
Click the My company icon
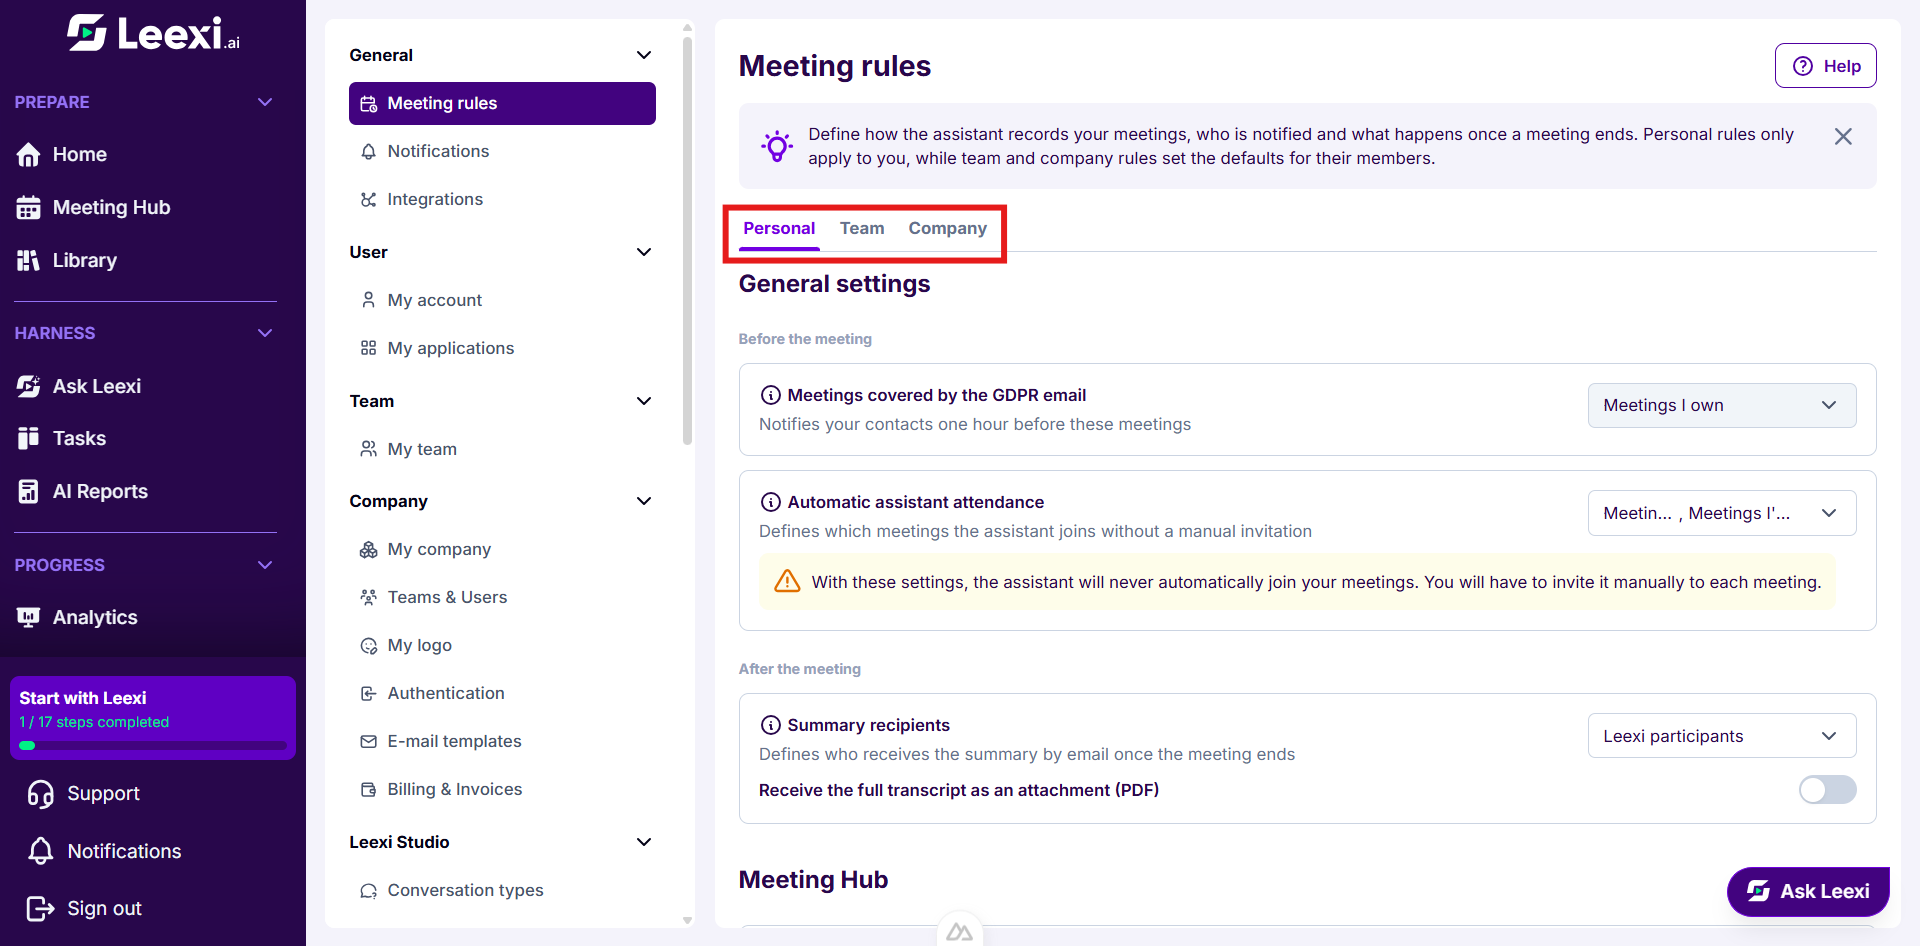coord(369,550)
